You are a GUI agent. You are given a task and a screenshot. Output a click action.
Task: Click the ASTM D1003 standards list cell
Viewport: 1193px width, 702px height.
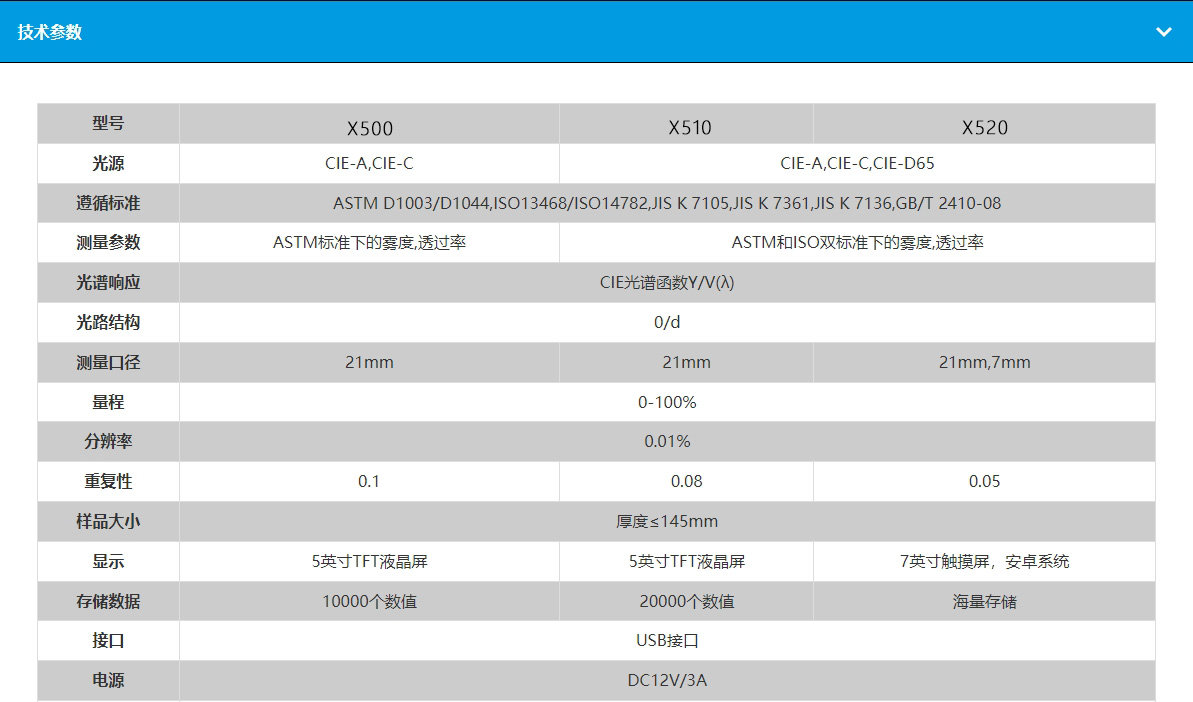tap(667, 203)
